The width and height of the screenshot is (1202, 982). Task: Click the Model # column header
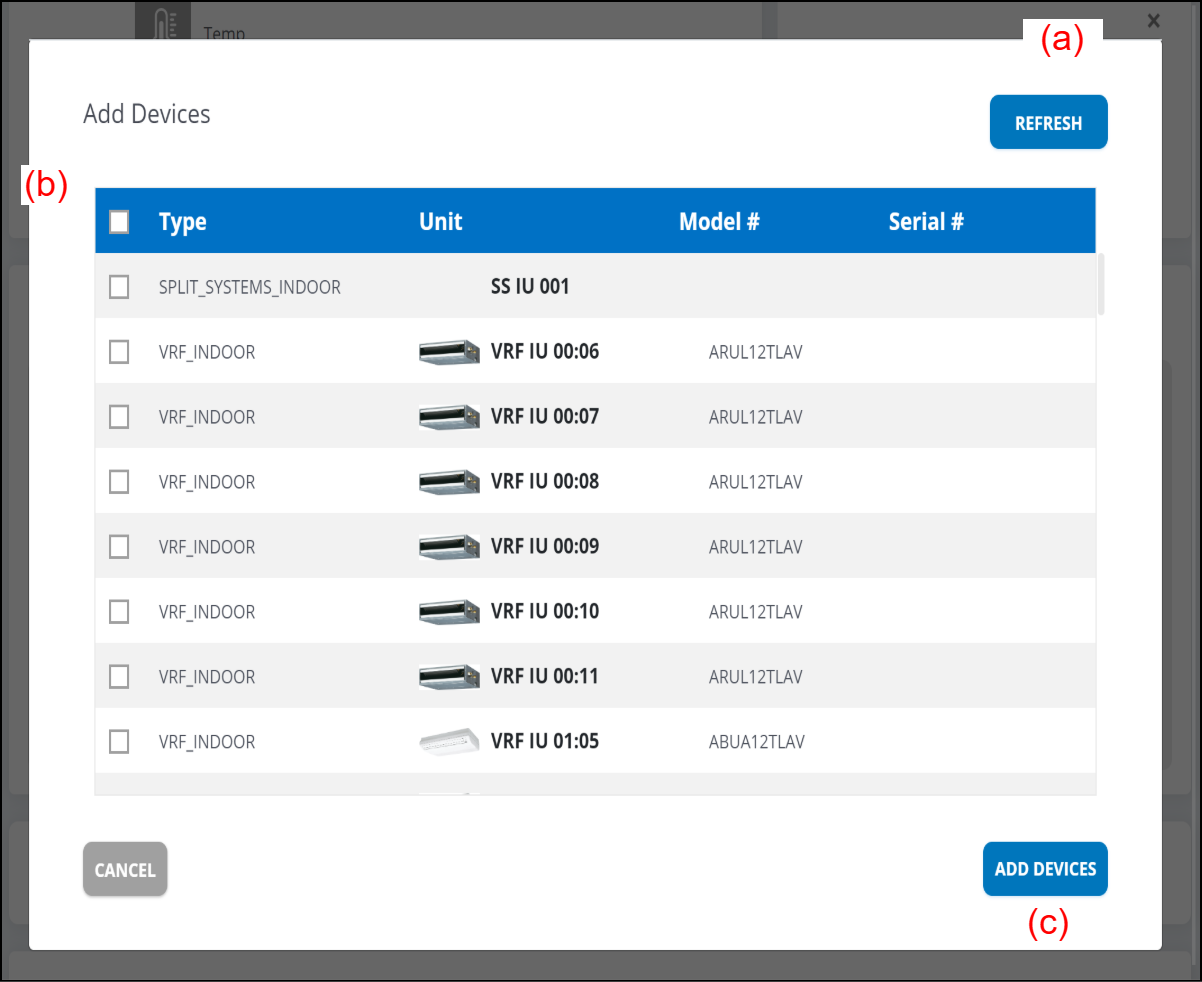[719, 221]
